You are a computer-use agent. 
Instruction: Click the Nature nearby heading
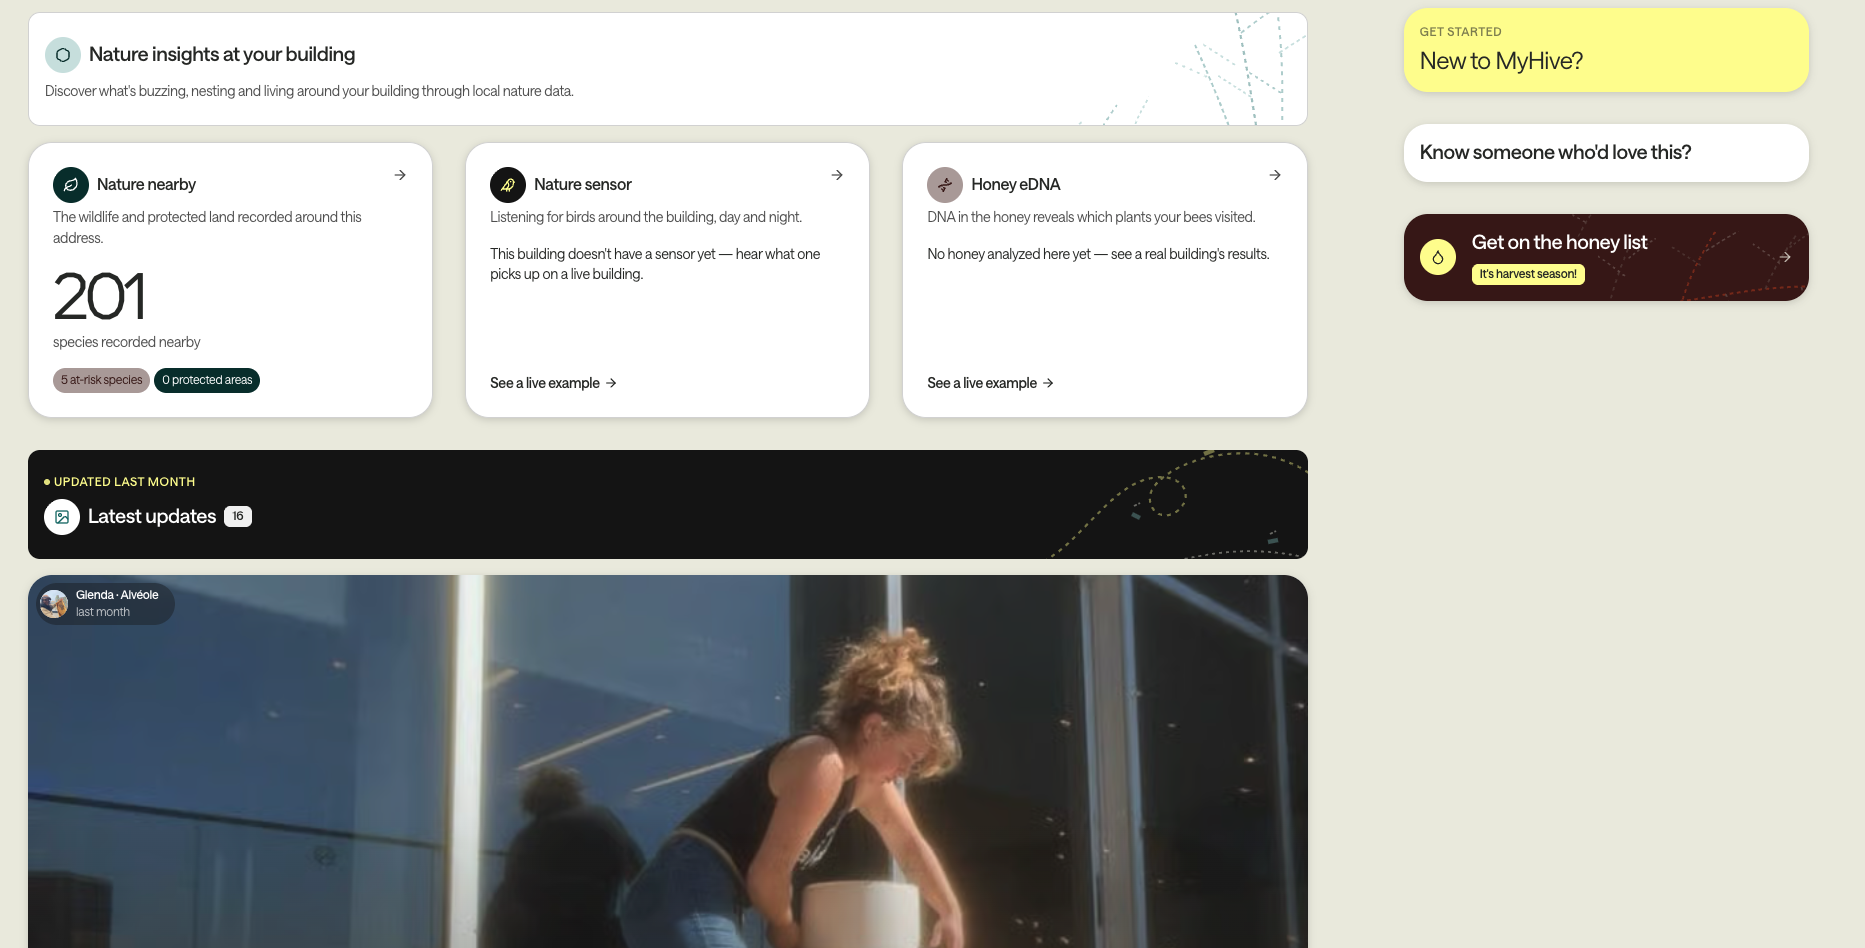coord(146,185)
